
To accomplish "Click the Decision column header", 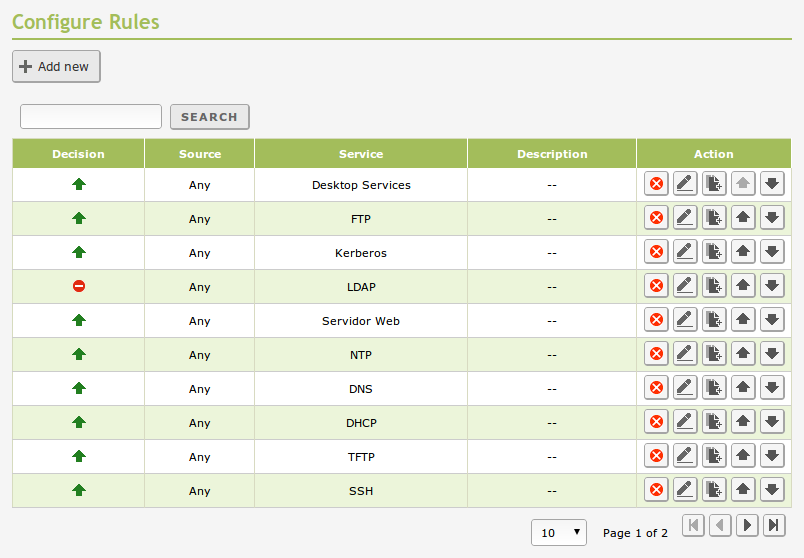I will [x=78, y=154].
